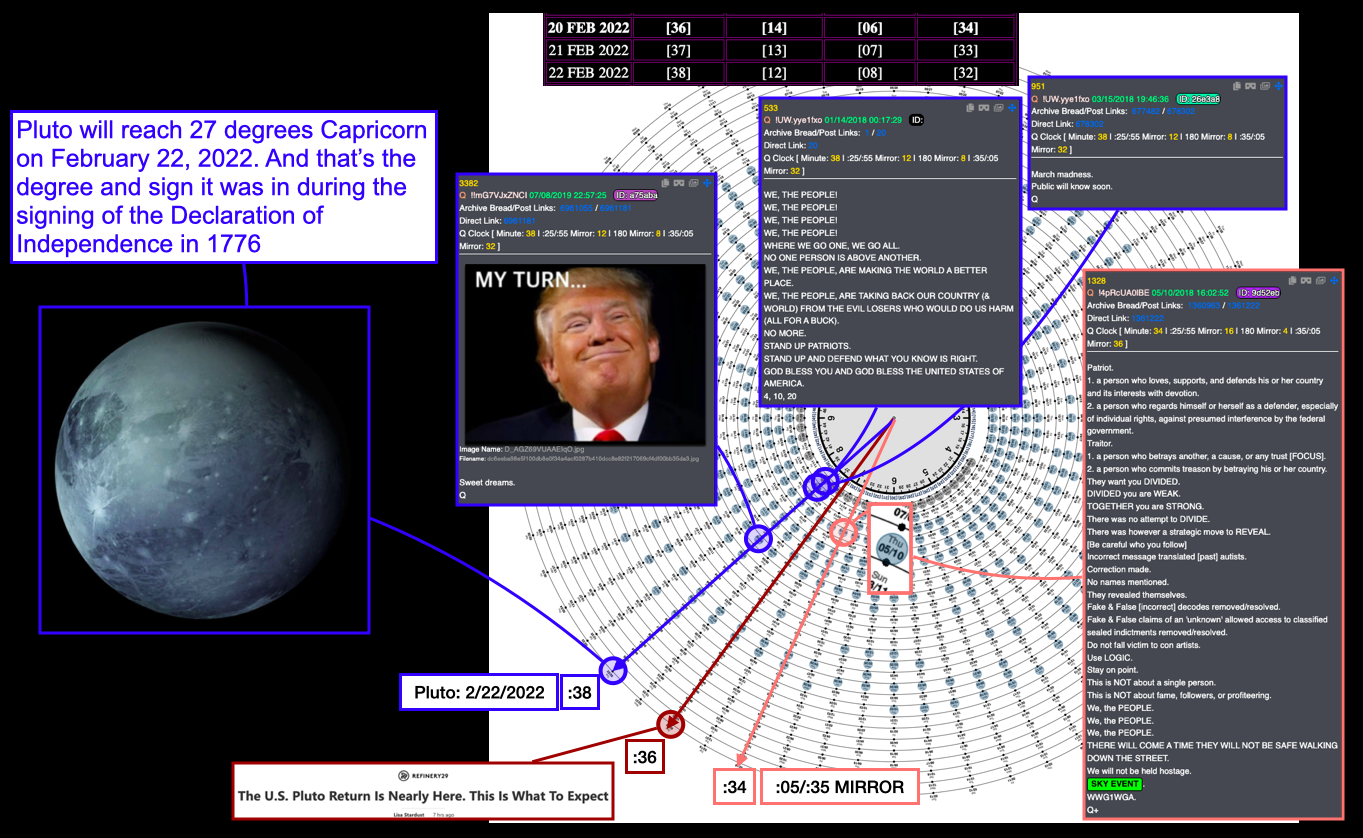Open the MY TURN image in post 3382
The height and width of the screenshot is (838, 1363).
[585, 353]
